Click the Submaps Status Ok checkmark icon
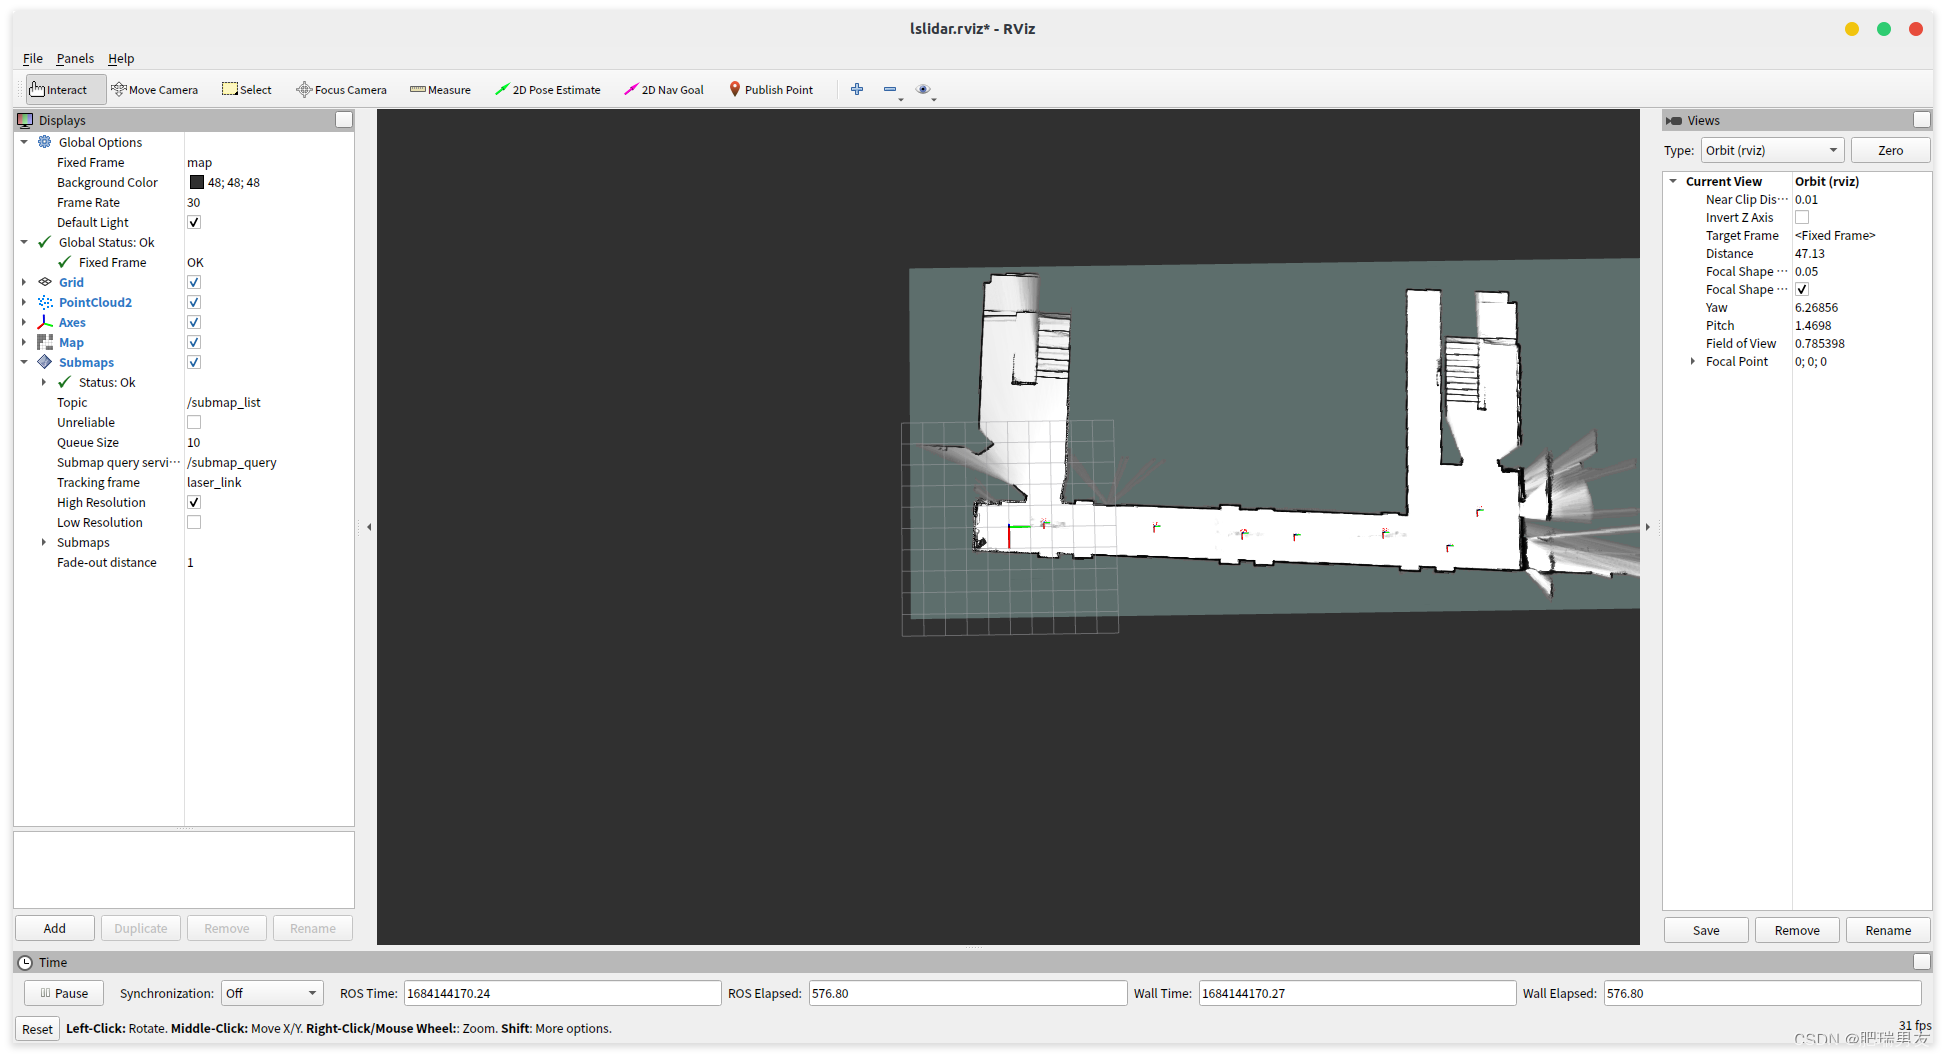 pyautogui.click(x=65, y=382)
